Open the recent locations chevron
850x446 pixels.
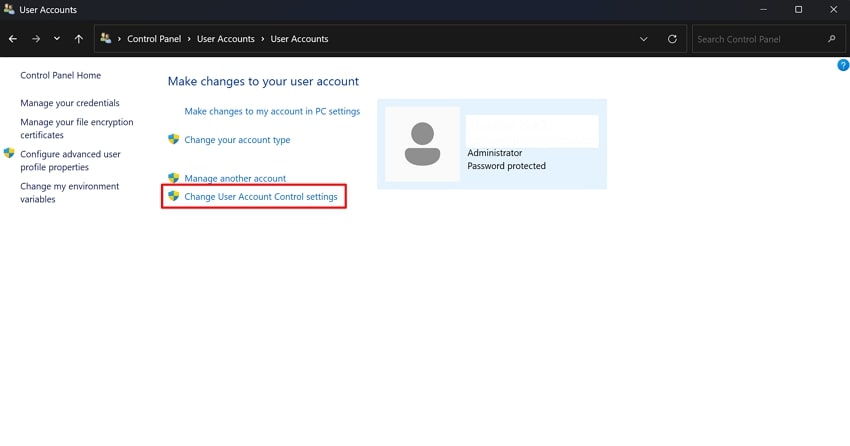click(56, 39)
